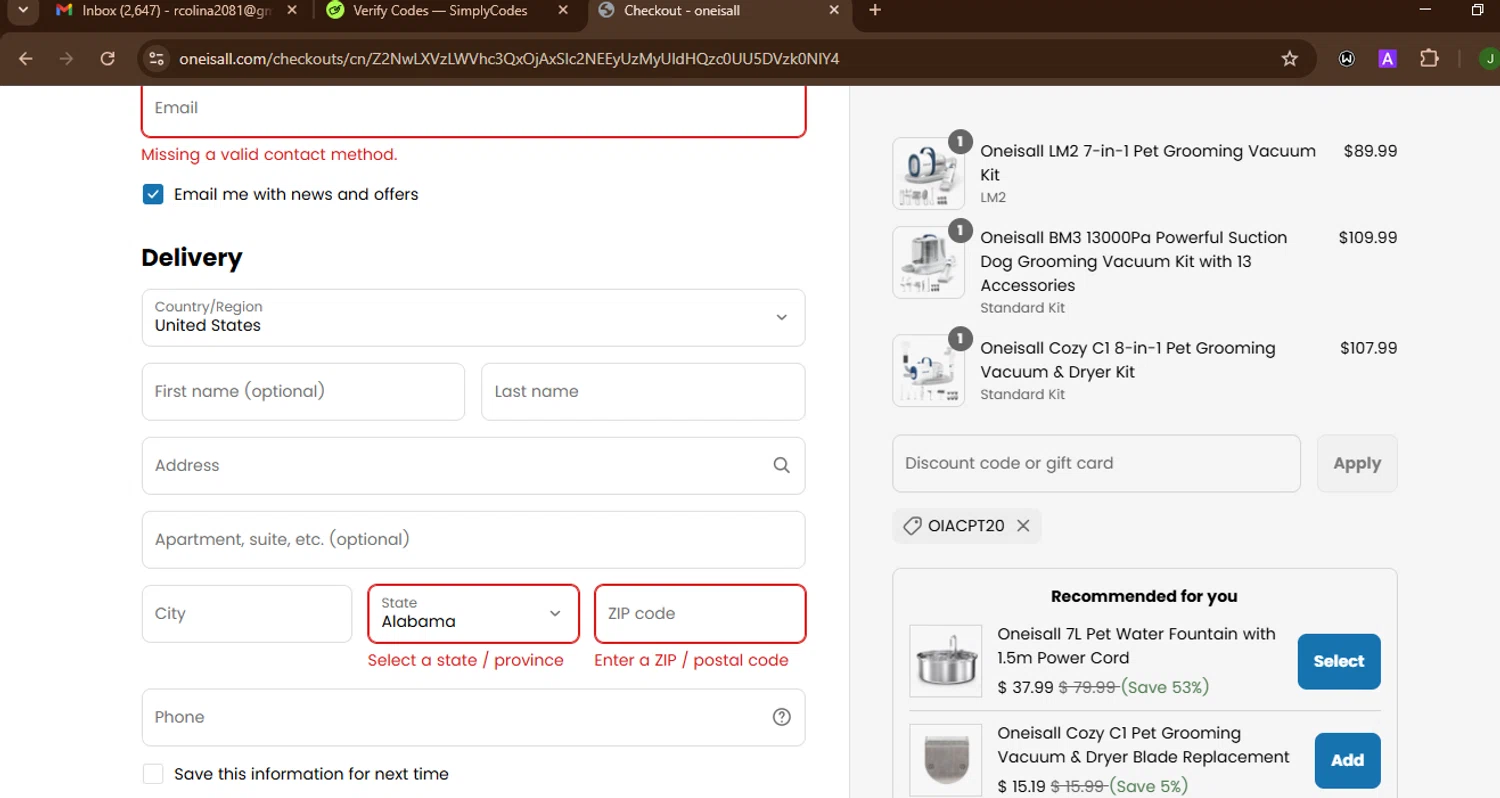Click the Pet Water Fountain thumbnail
1500x798 pixels.
946,661
